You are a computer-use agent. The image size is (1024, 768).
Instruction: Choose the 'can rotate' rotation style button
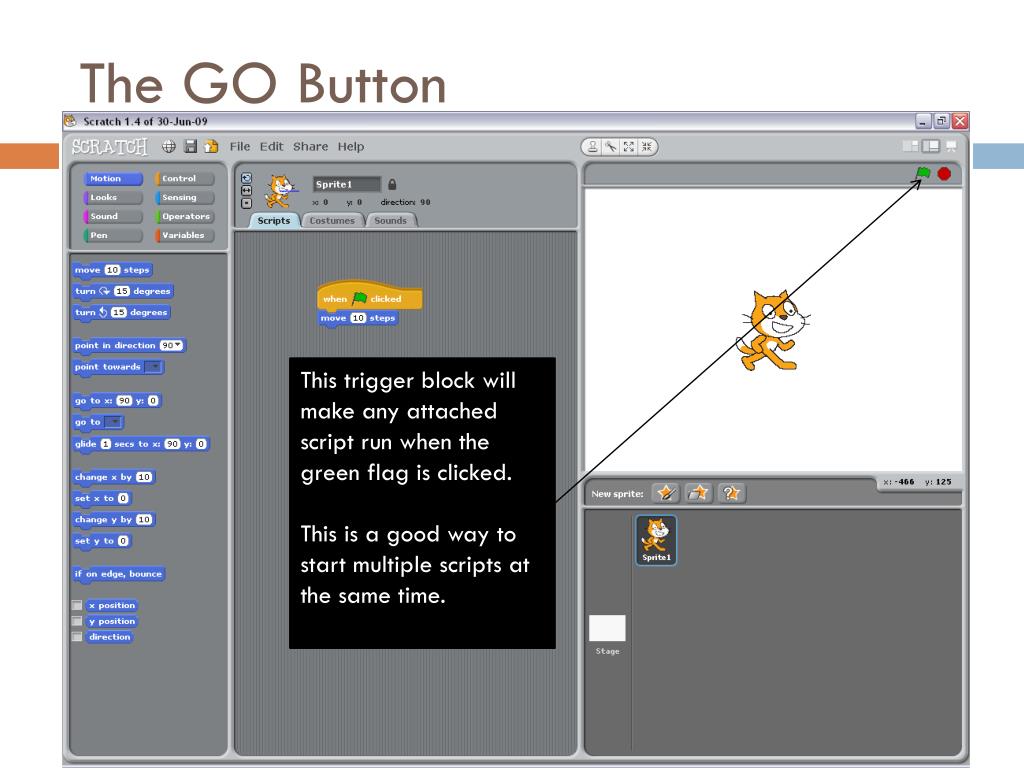[246, 178]
